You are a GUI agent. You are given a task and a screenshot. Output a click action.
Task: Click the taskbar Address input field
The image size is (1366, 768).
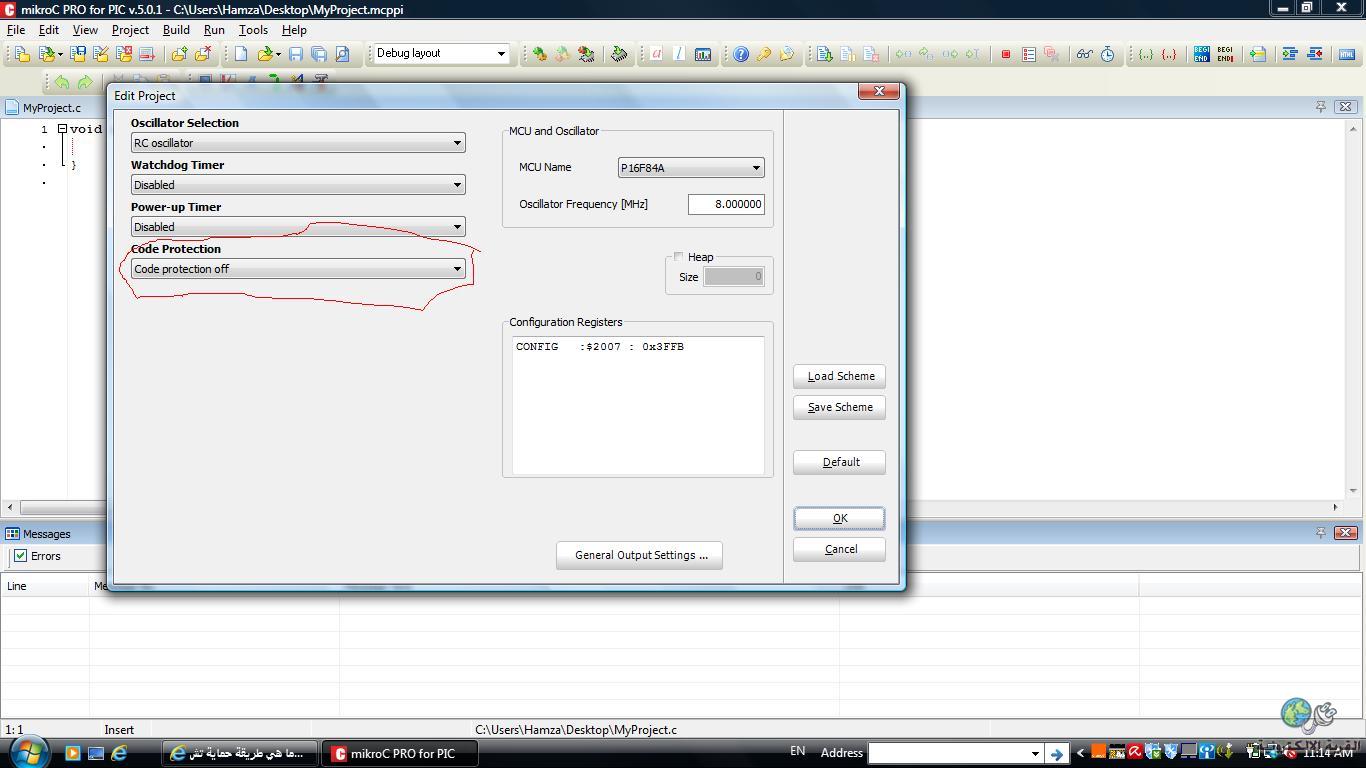(x=948, y=753)
